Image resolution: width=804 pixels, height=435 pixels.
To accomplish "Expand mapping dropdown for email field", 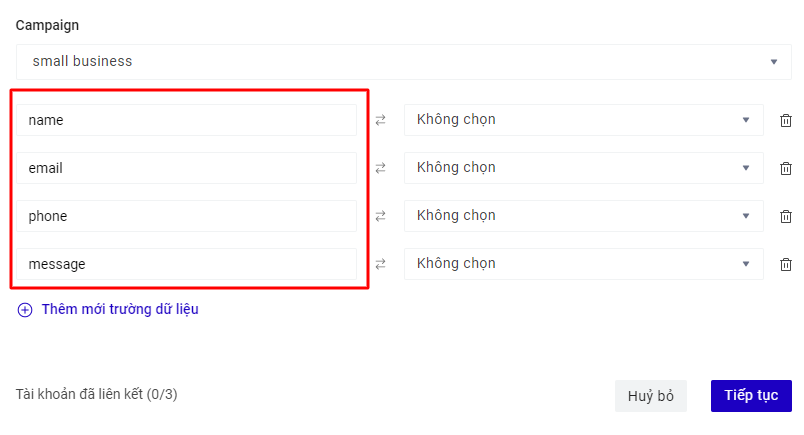I will point(583,168).
